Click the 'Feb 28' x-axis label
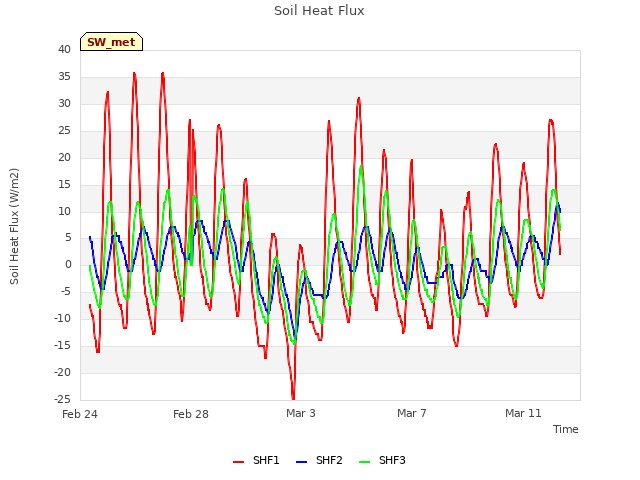Screen dimensions: 640x480 tap(191, 414)
